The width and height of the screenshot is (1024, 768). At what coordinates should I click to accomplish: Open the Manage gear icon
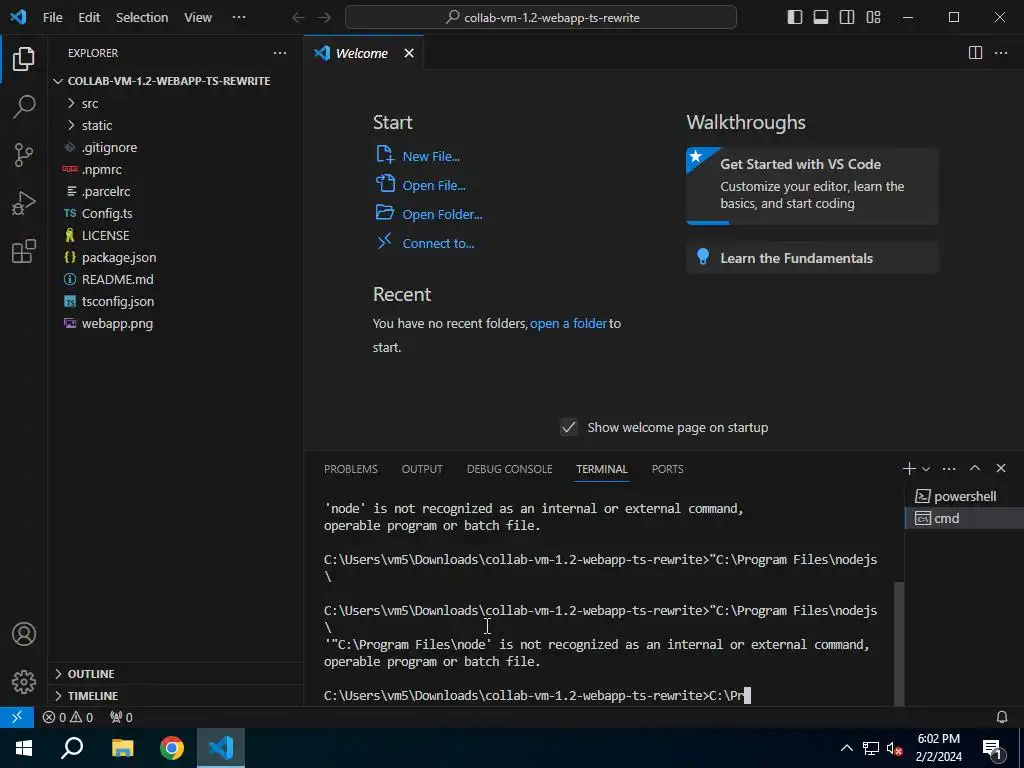(24, 682)
